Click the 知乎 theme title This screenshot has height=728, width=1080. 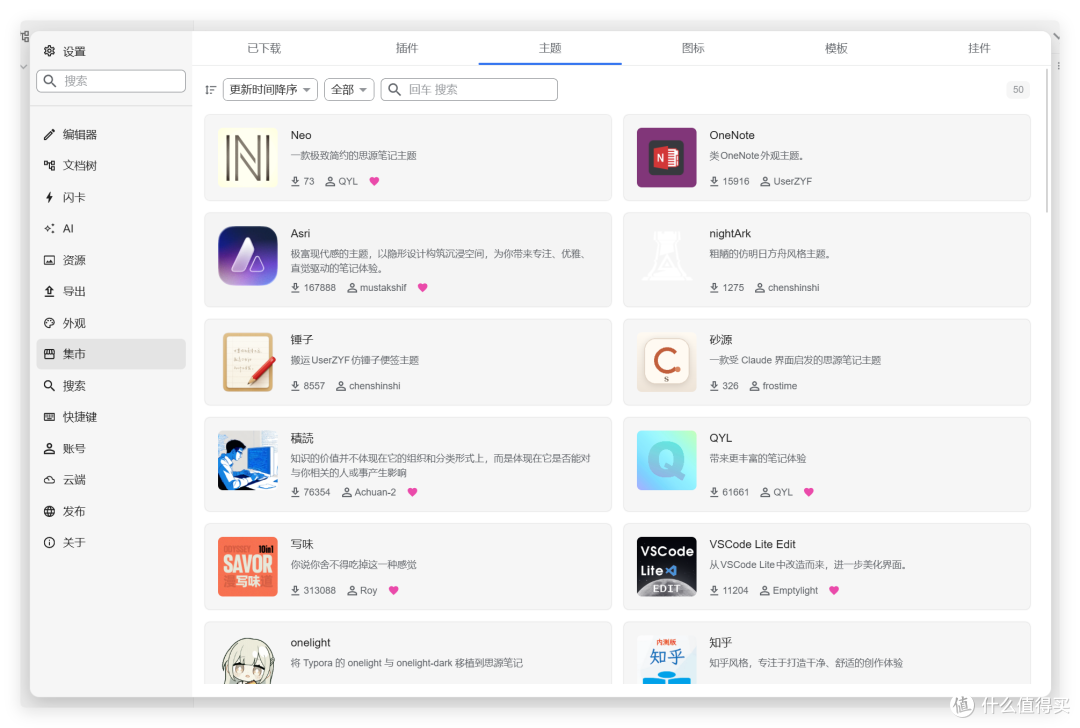tap(720, 643)
